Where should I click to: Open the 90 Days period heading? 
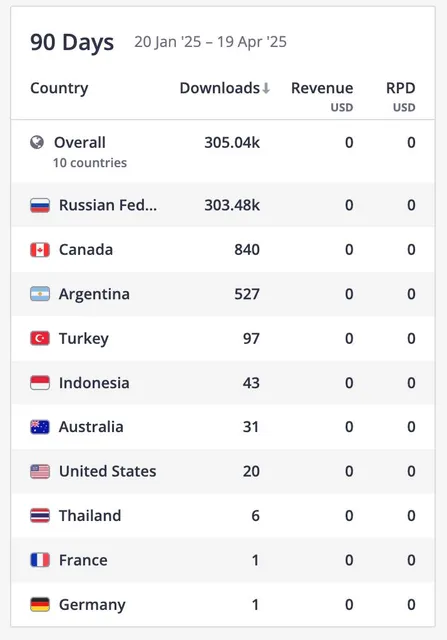click(x=72, y=42)
